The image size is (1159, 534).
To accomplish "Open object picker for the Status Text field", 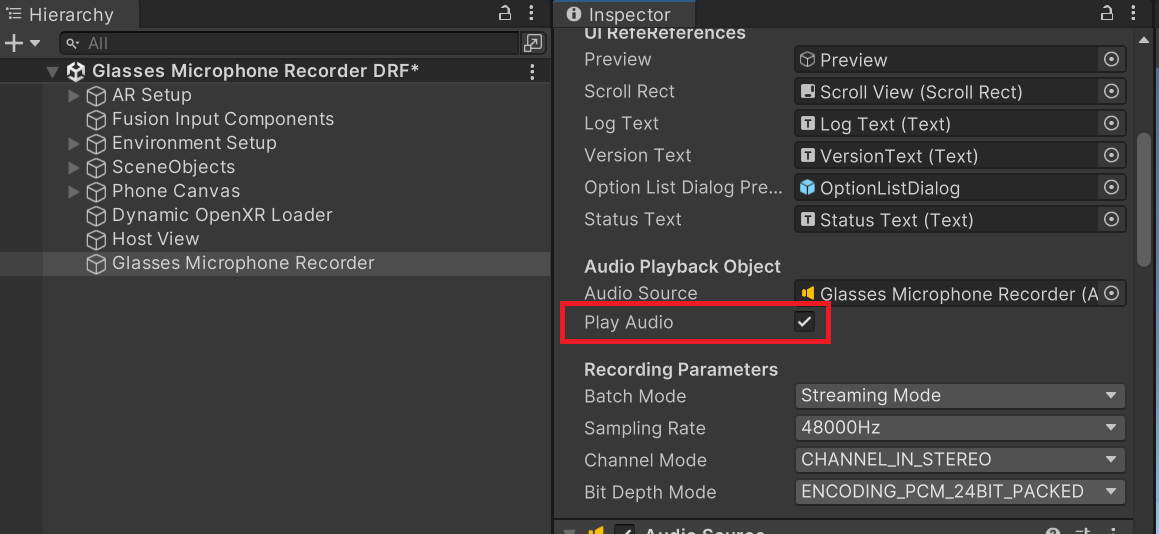I will tap(1111, 220).
